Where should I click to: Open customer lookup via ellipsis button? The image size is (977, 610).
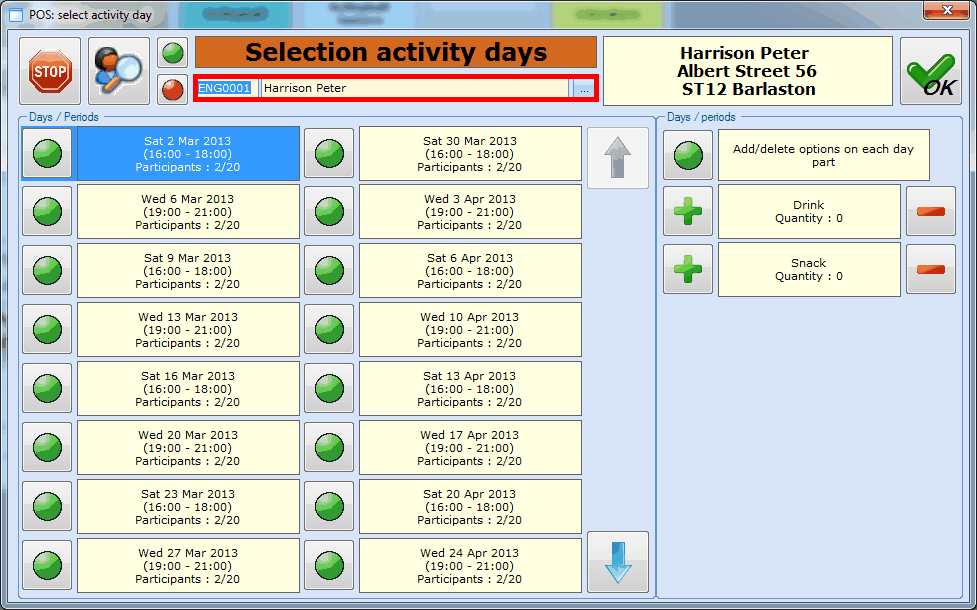583,88
